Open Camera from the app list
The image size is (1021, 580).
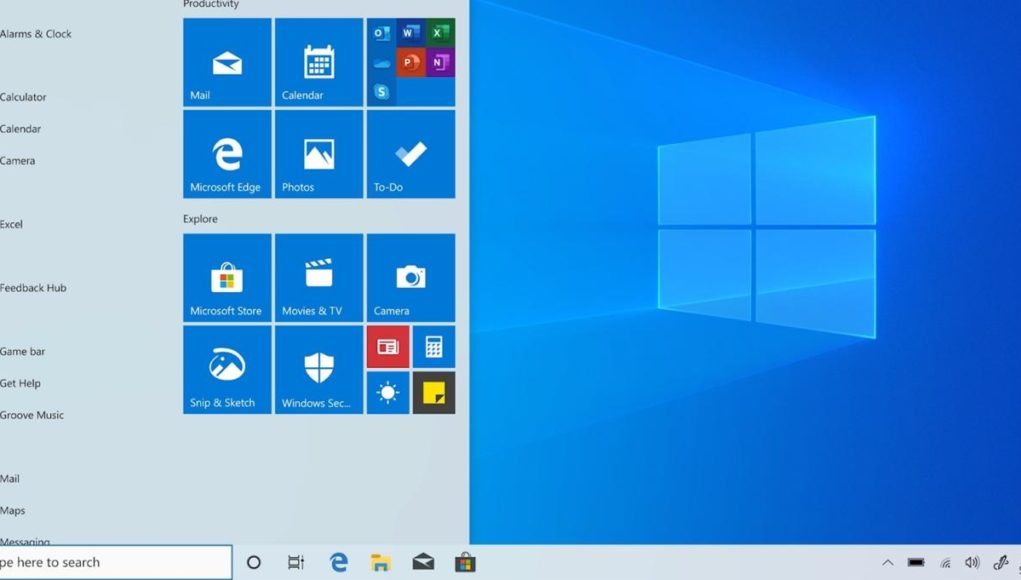click(x=18, y=161)
